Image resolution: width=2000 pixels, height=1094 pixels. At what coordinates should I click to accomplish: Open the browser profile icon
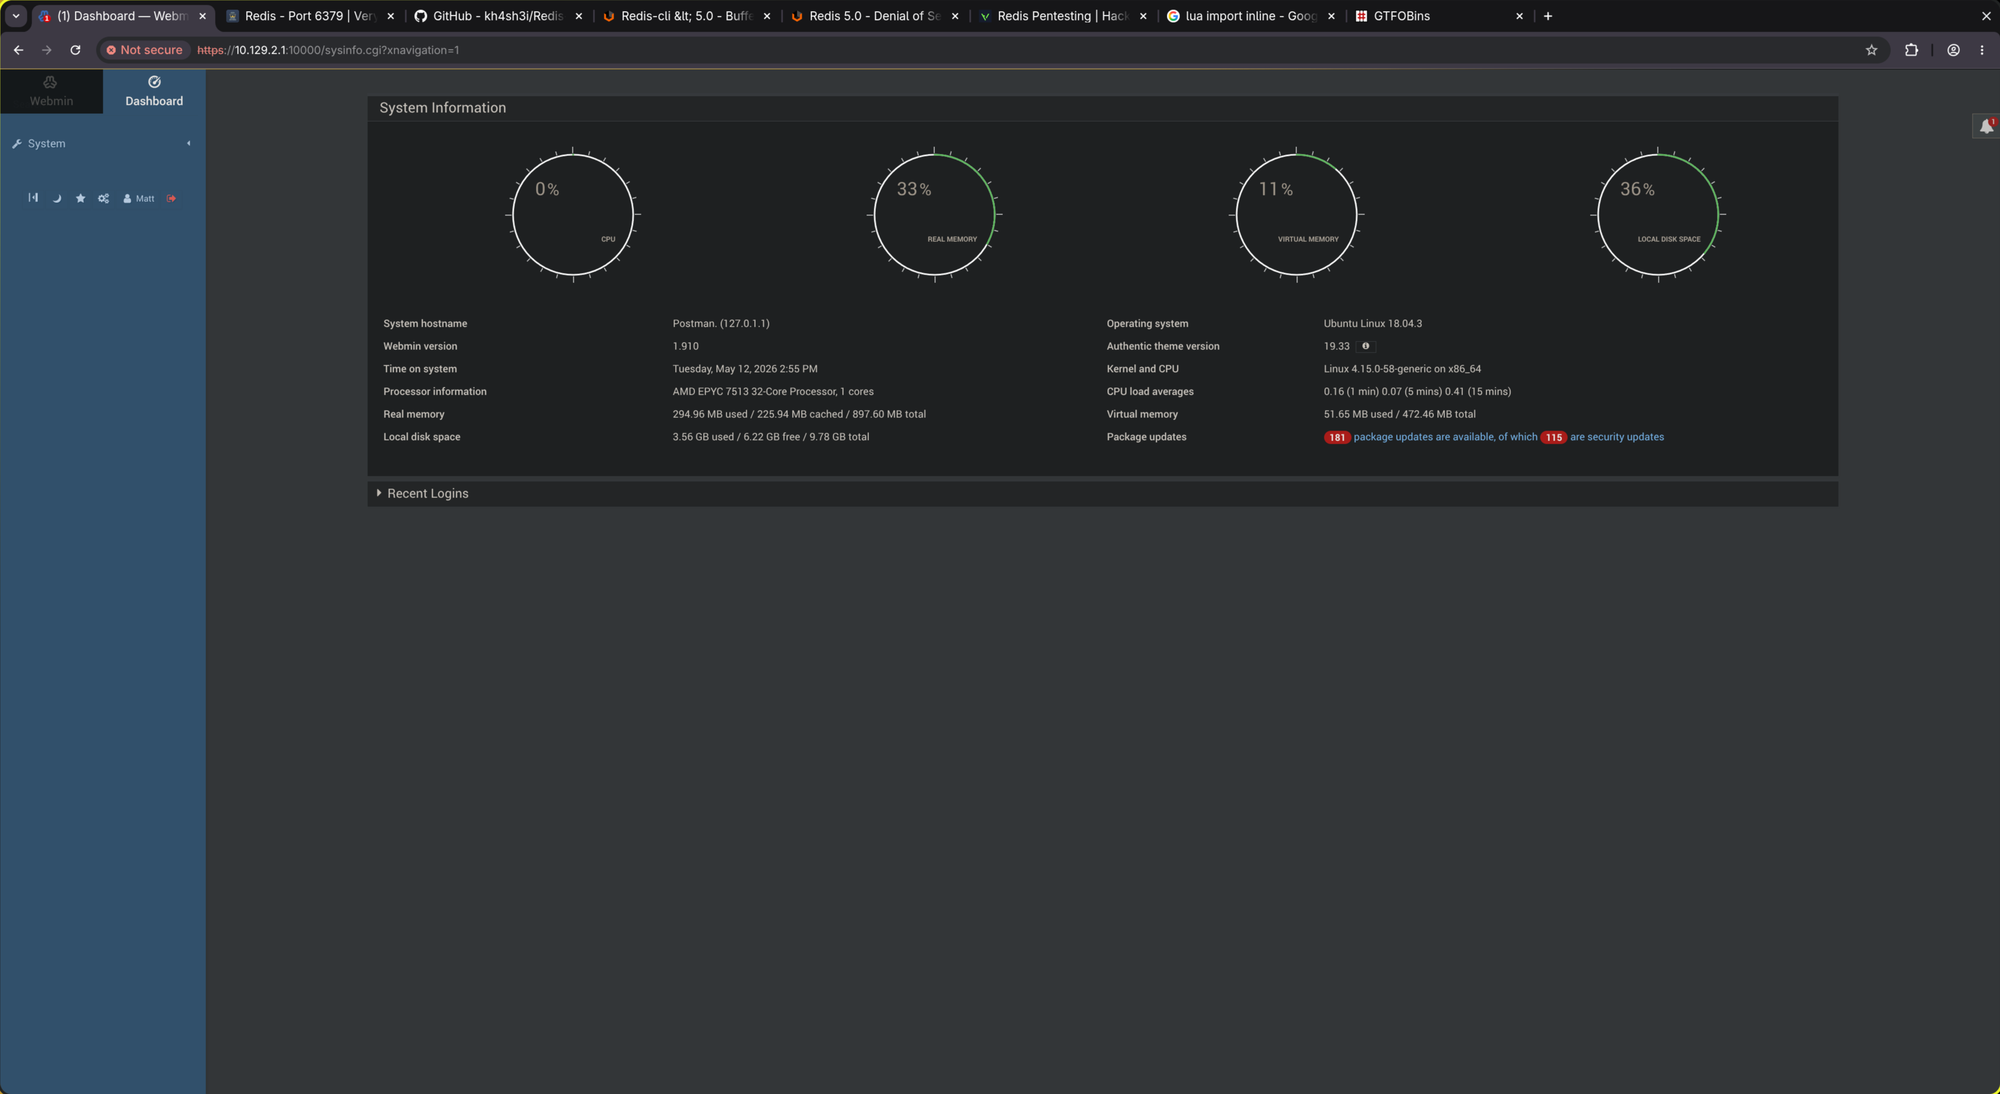[1953, 50]
